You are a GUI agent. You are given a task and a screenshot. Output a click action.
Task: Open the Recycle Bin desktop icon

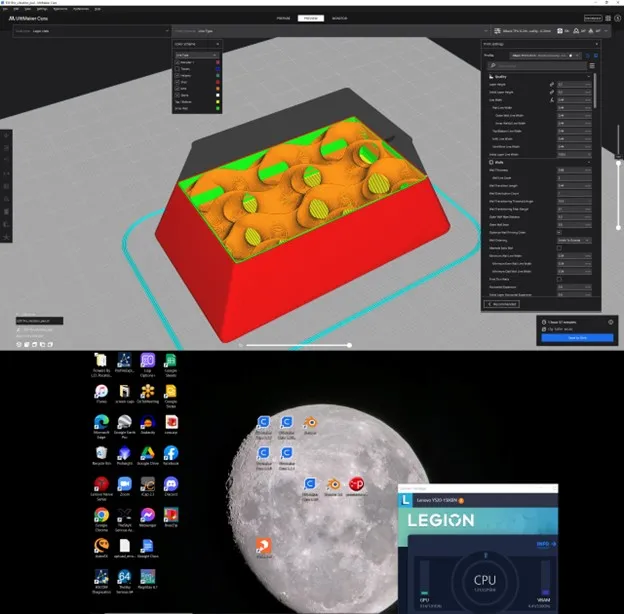[101, 455]
